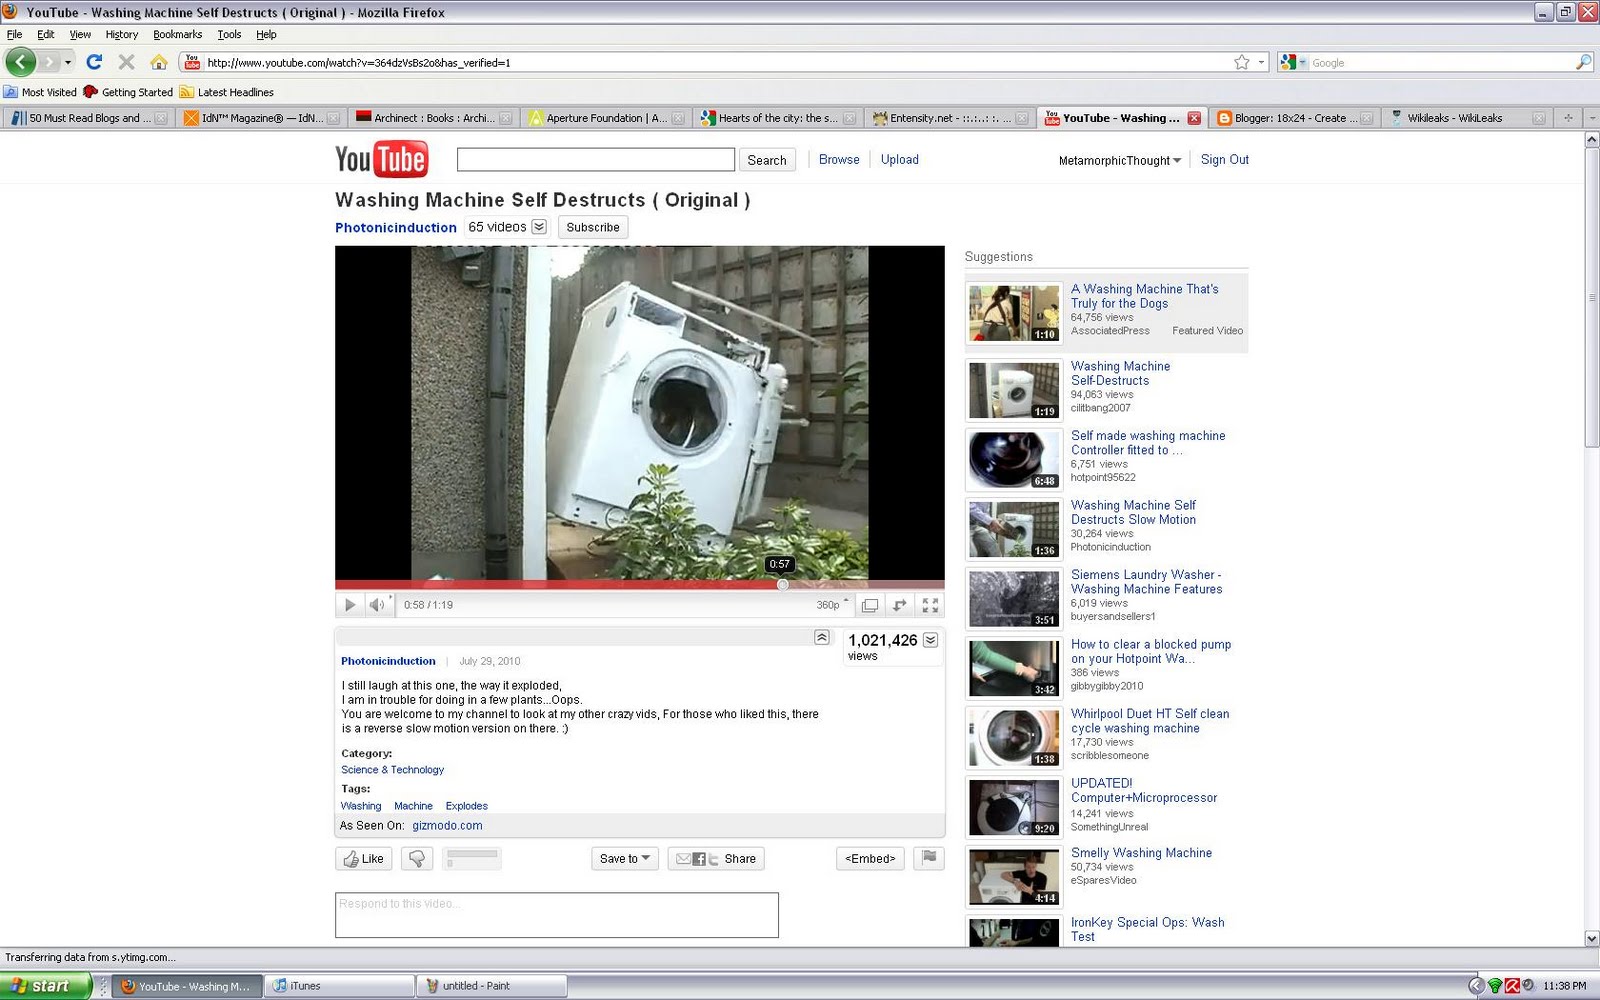Switch to Blogger: 18x24 tab

click(x=1294, y=118)
